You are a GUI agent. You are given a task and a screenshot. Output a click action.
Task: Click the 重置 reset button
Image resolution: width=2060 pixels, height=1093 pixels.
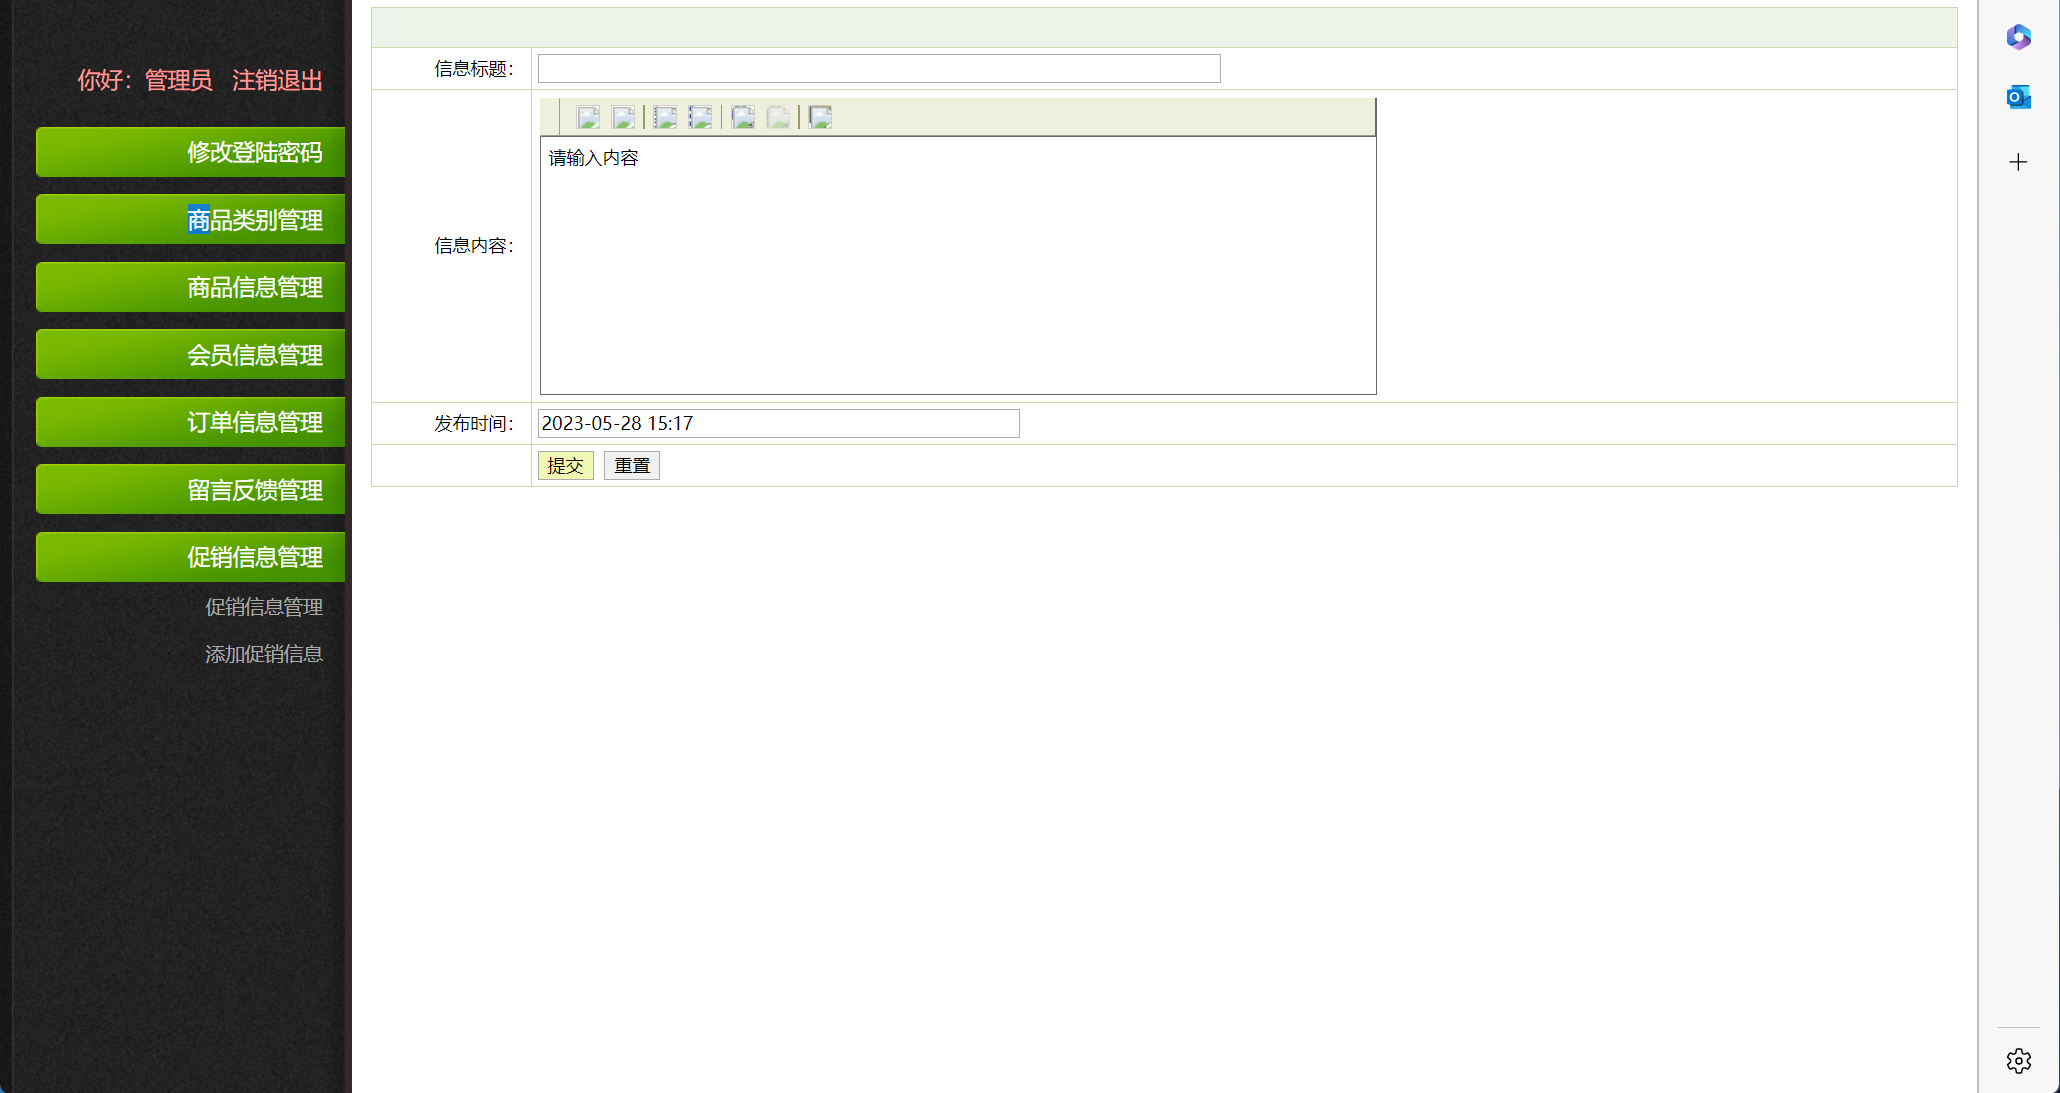pyautogui.click(x=631, y=466)
